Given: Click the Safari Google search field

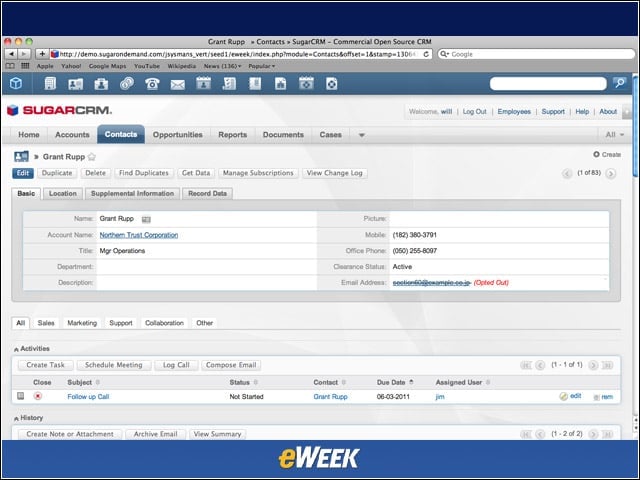Looking at the screenshot, I should tap(536, 54).
